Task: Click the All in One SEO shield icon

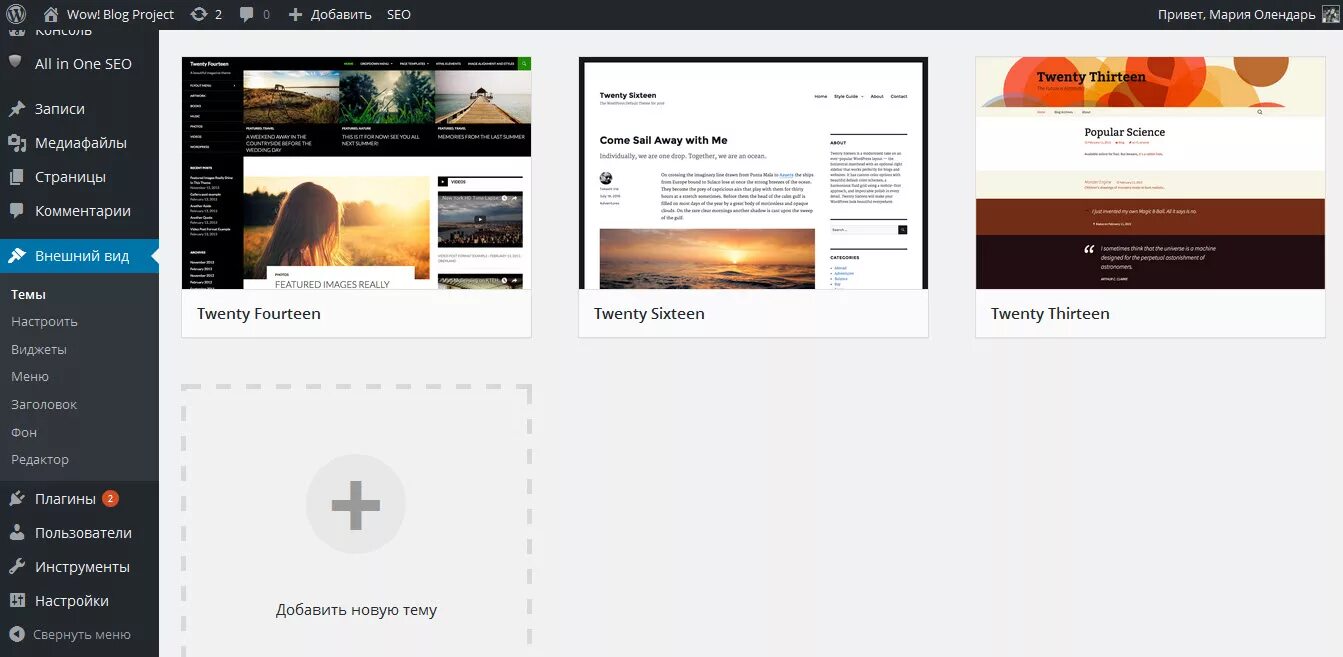Action: 16,62
